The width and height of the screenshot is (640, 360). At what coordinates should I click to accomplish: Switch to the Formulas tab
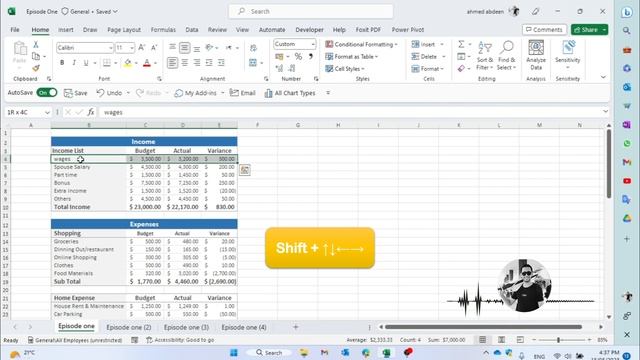pyautogui.click(x=163, y=29)
